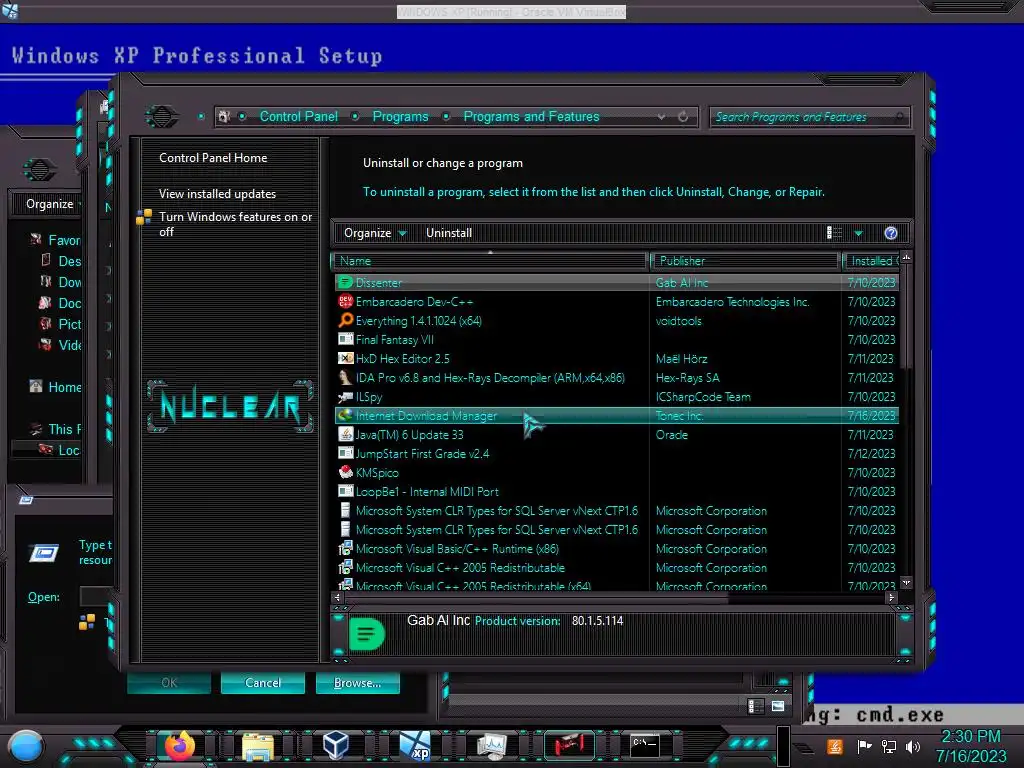1024x768 pixels.
Task: Select the Embarcadero Dev-C++ icon
Action: (x=345, y=302)
